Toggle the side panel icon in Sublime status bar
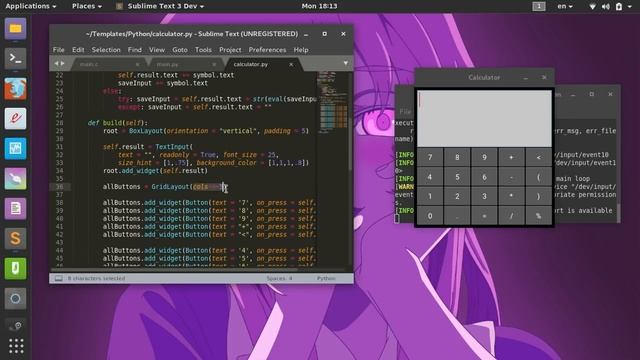The image size is (640, 360). click(x=59, y=278)
